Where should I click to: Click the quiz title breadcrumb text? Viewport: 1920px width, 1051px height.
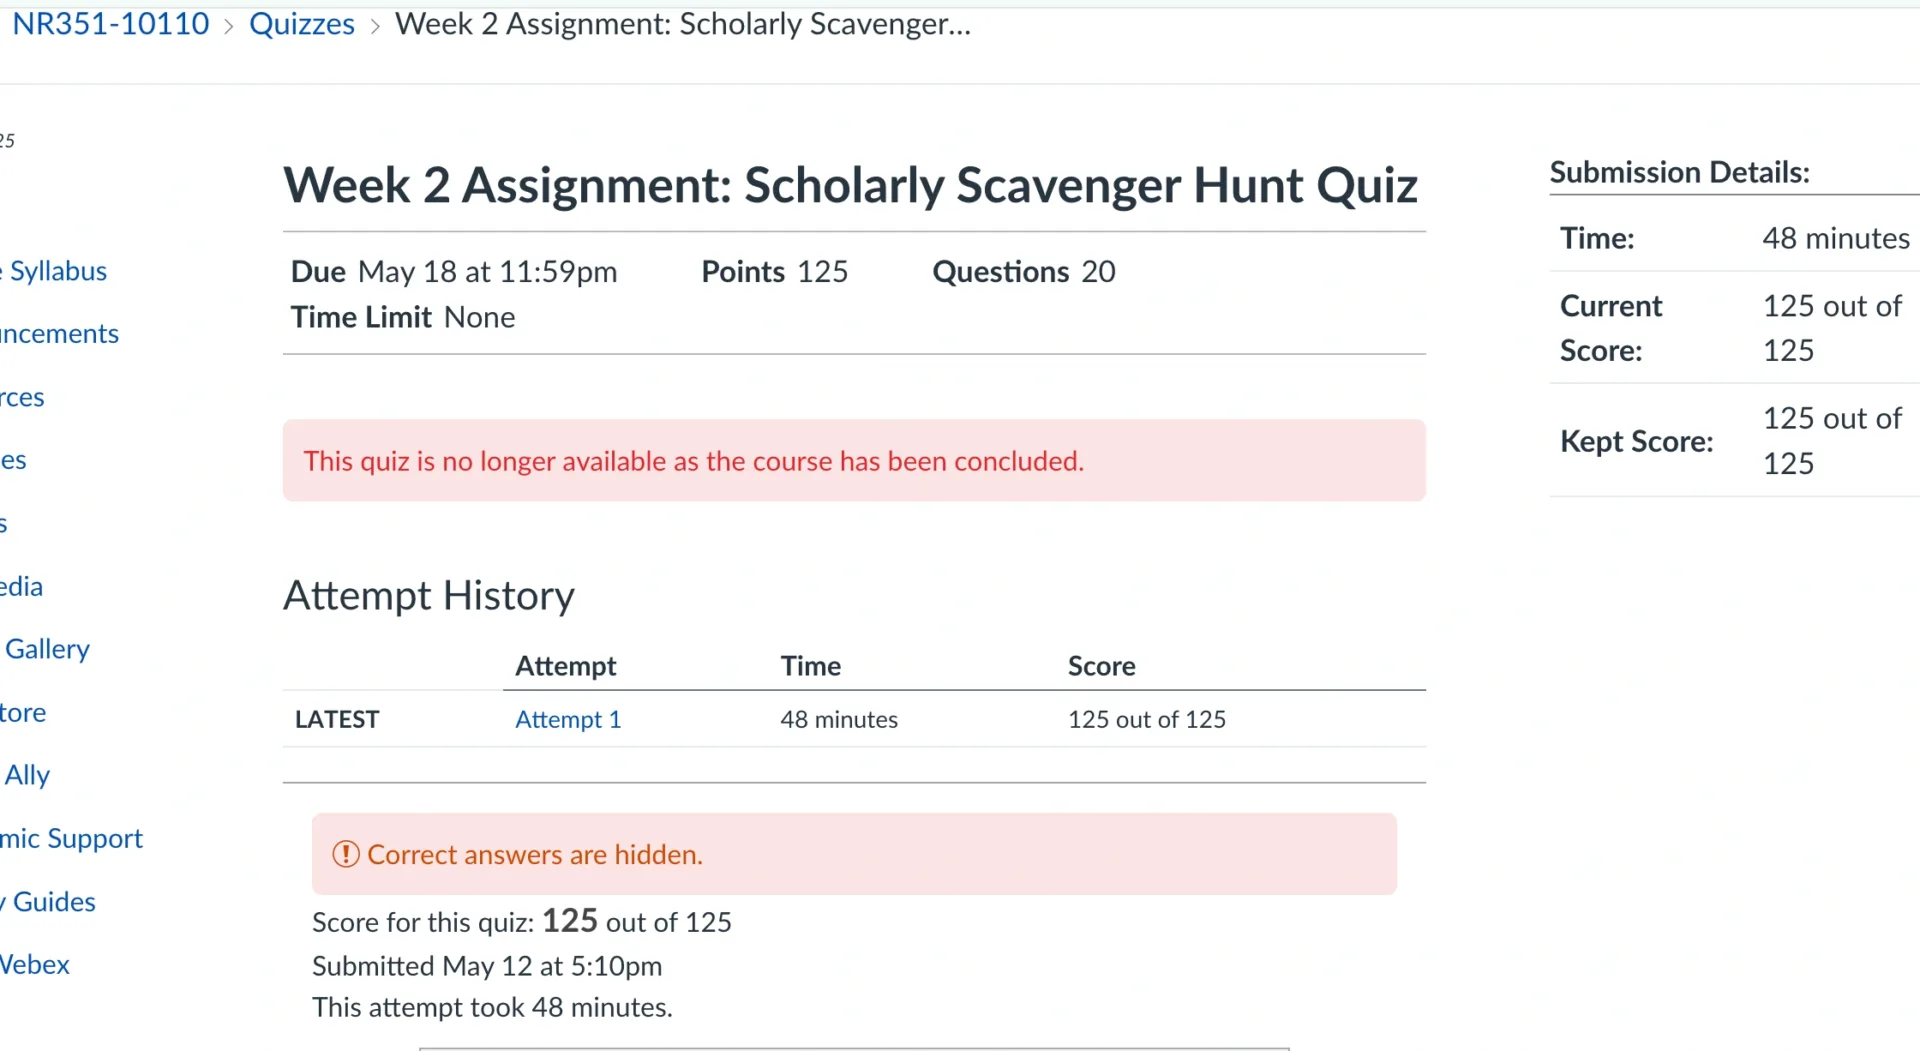(682, 24)
